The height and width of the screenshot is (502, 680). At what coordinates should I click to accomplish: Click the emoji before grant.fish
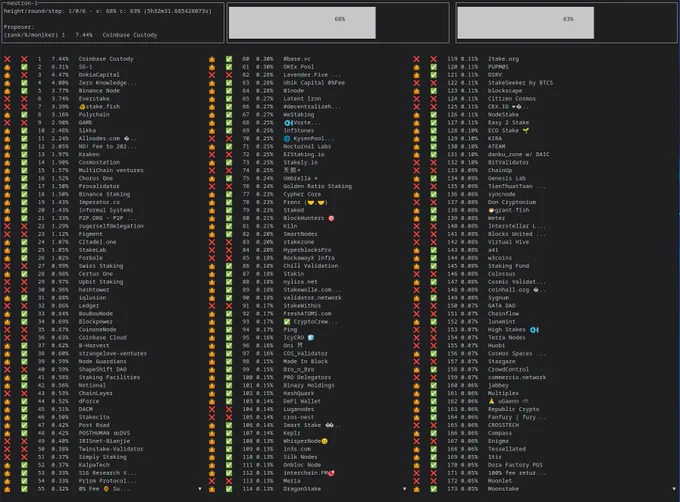pos(491,210)
